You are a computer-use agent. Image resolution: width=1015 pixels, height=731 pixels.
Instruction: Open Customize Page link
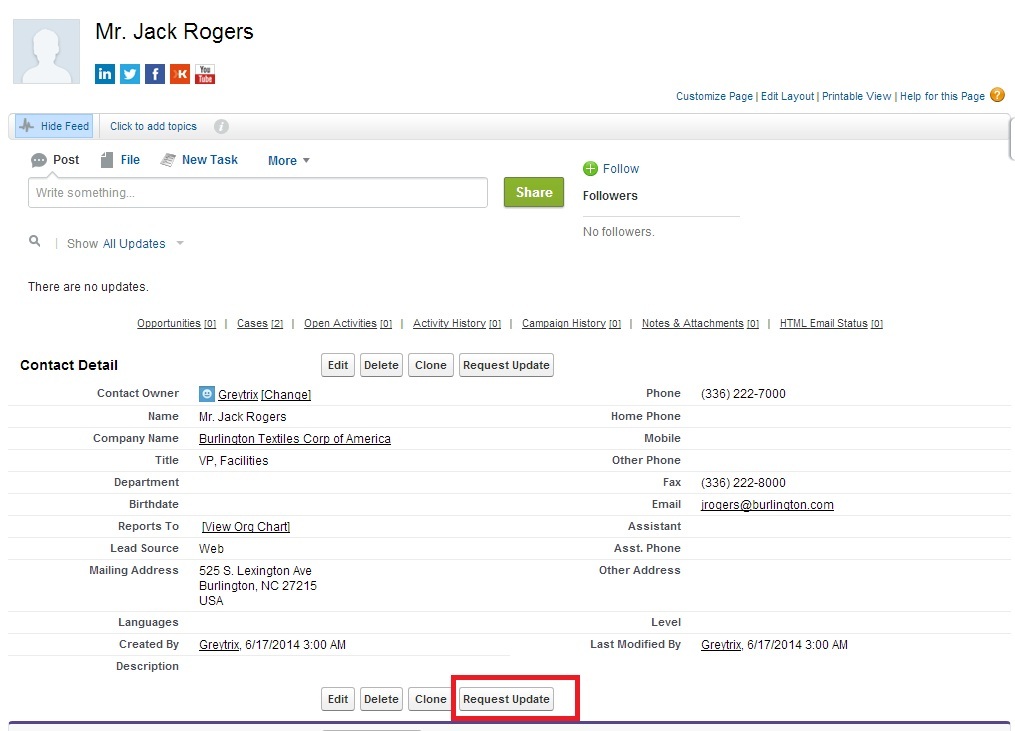[715, 96]
